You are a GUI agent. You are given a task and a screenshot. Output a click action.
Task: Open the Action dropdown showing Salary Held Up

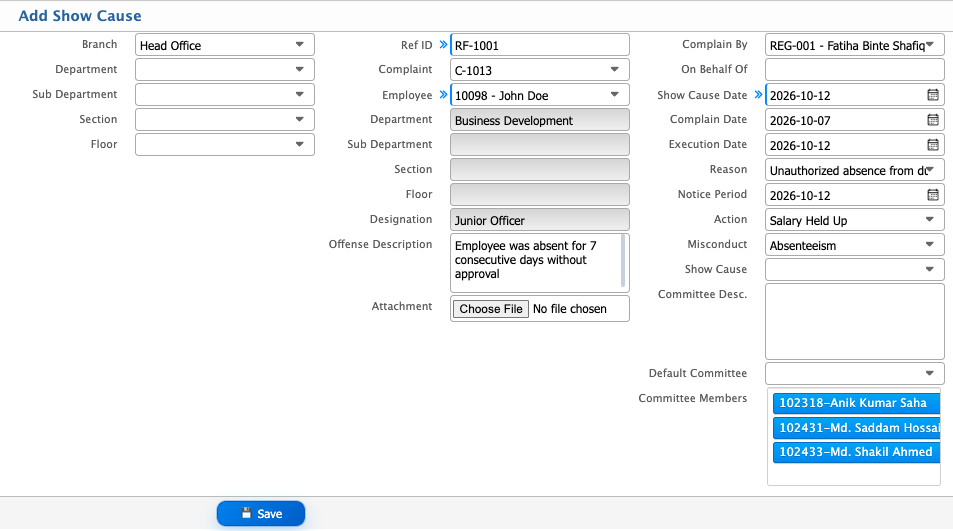pyautogui.click(x=855, y=219)
